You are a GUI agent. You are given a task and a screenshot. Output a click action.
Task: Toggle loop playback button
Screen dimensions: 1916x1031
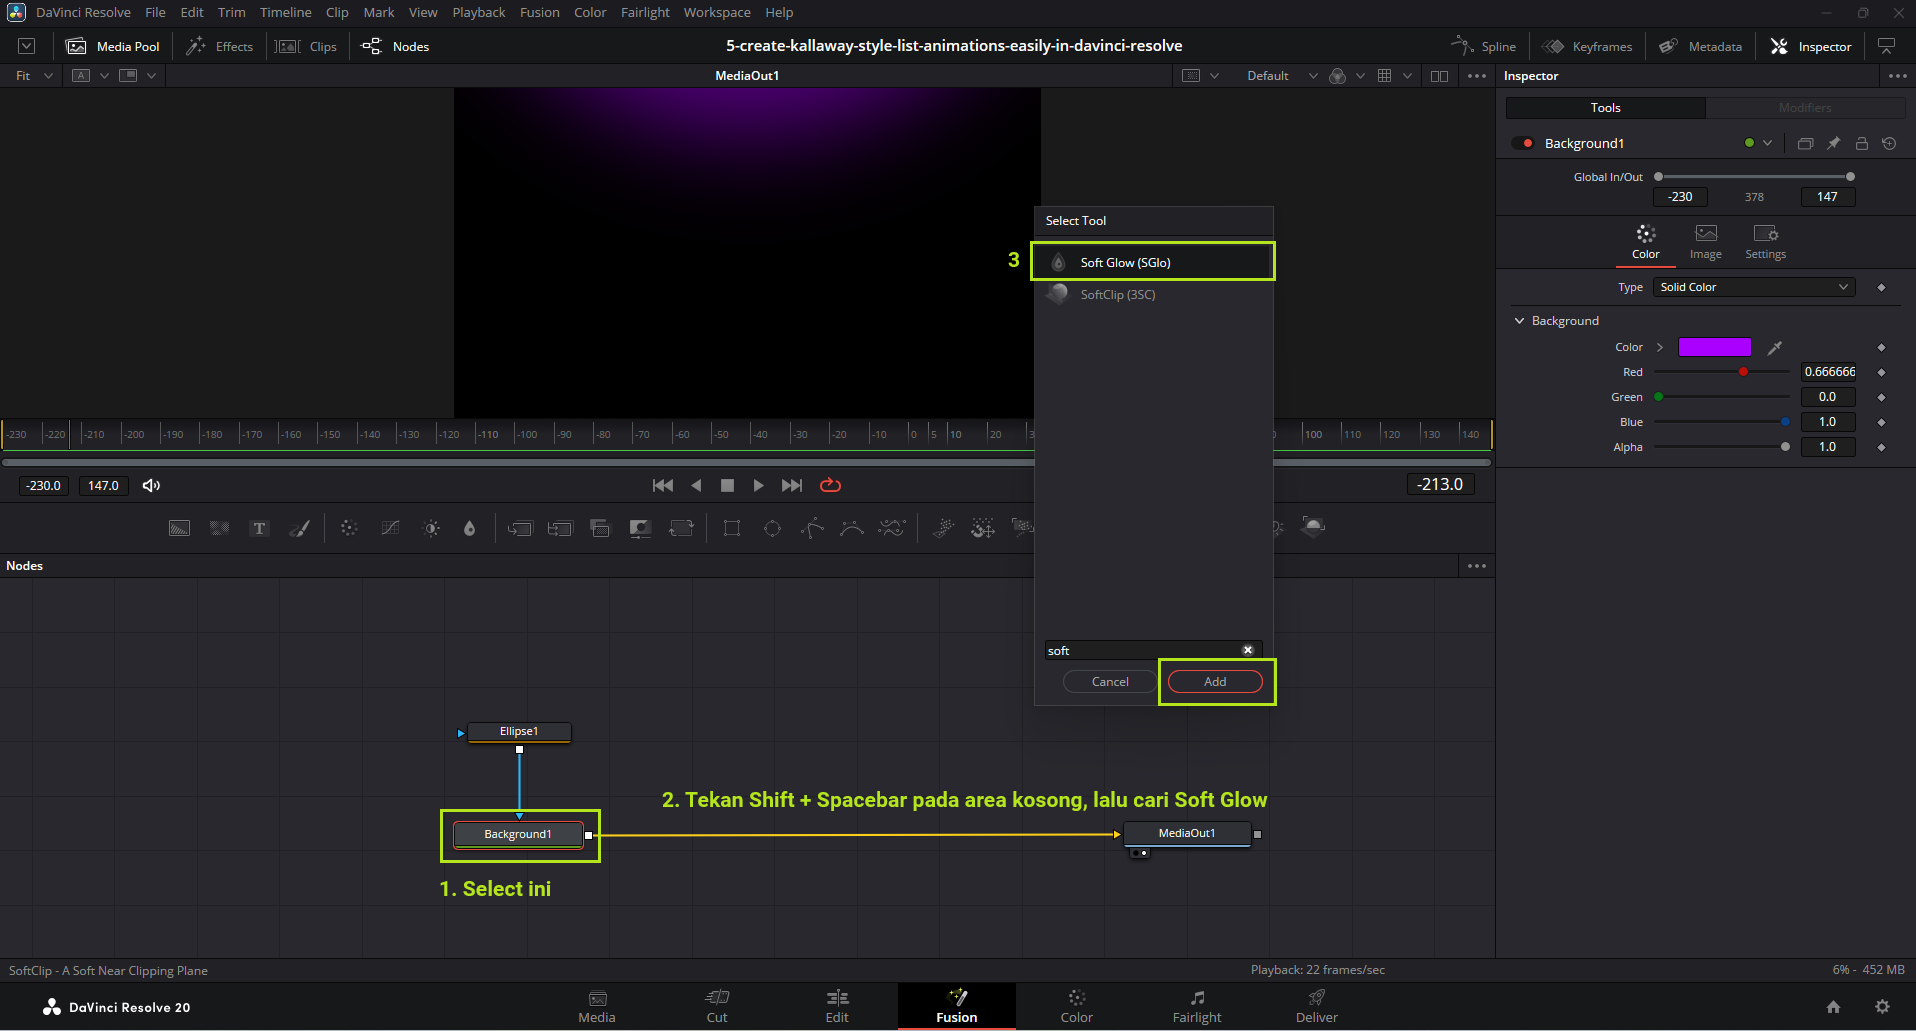click(x=830, y=486)
